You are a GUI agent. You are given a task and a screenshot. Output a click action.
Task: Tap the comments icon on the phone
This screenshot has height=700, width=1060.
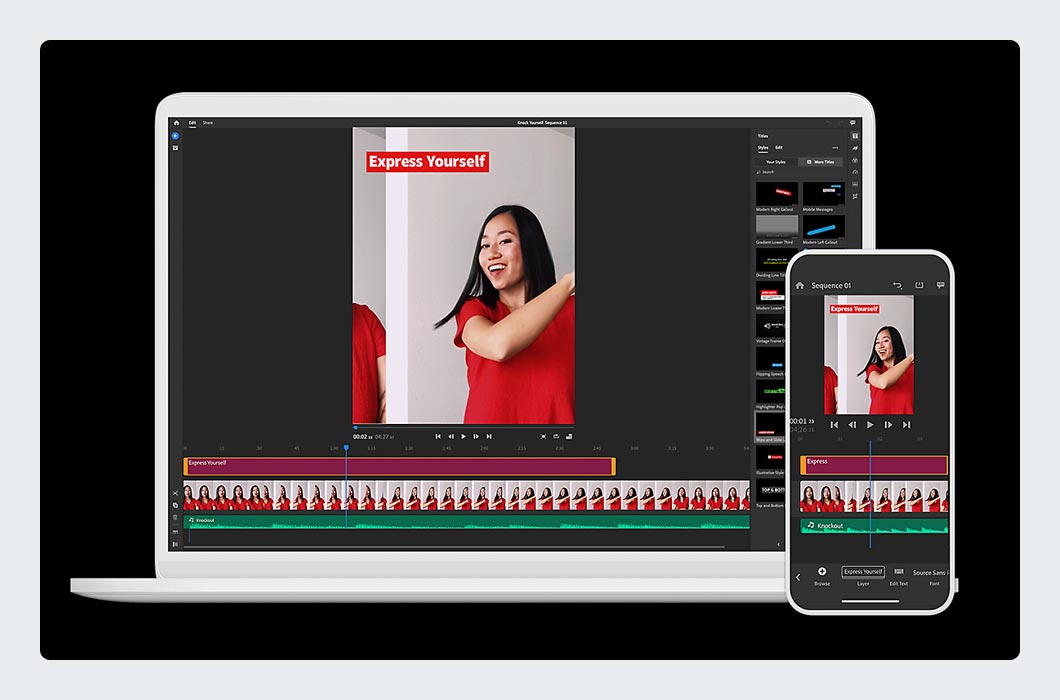[x=940, y=285]
